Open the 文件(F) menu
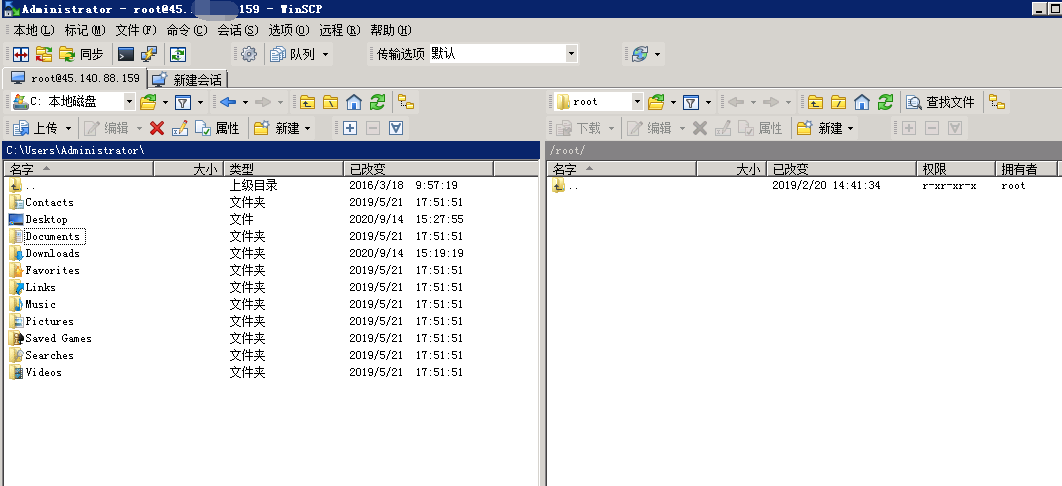 pyautogui.click(x=136, y=30)
